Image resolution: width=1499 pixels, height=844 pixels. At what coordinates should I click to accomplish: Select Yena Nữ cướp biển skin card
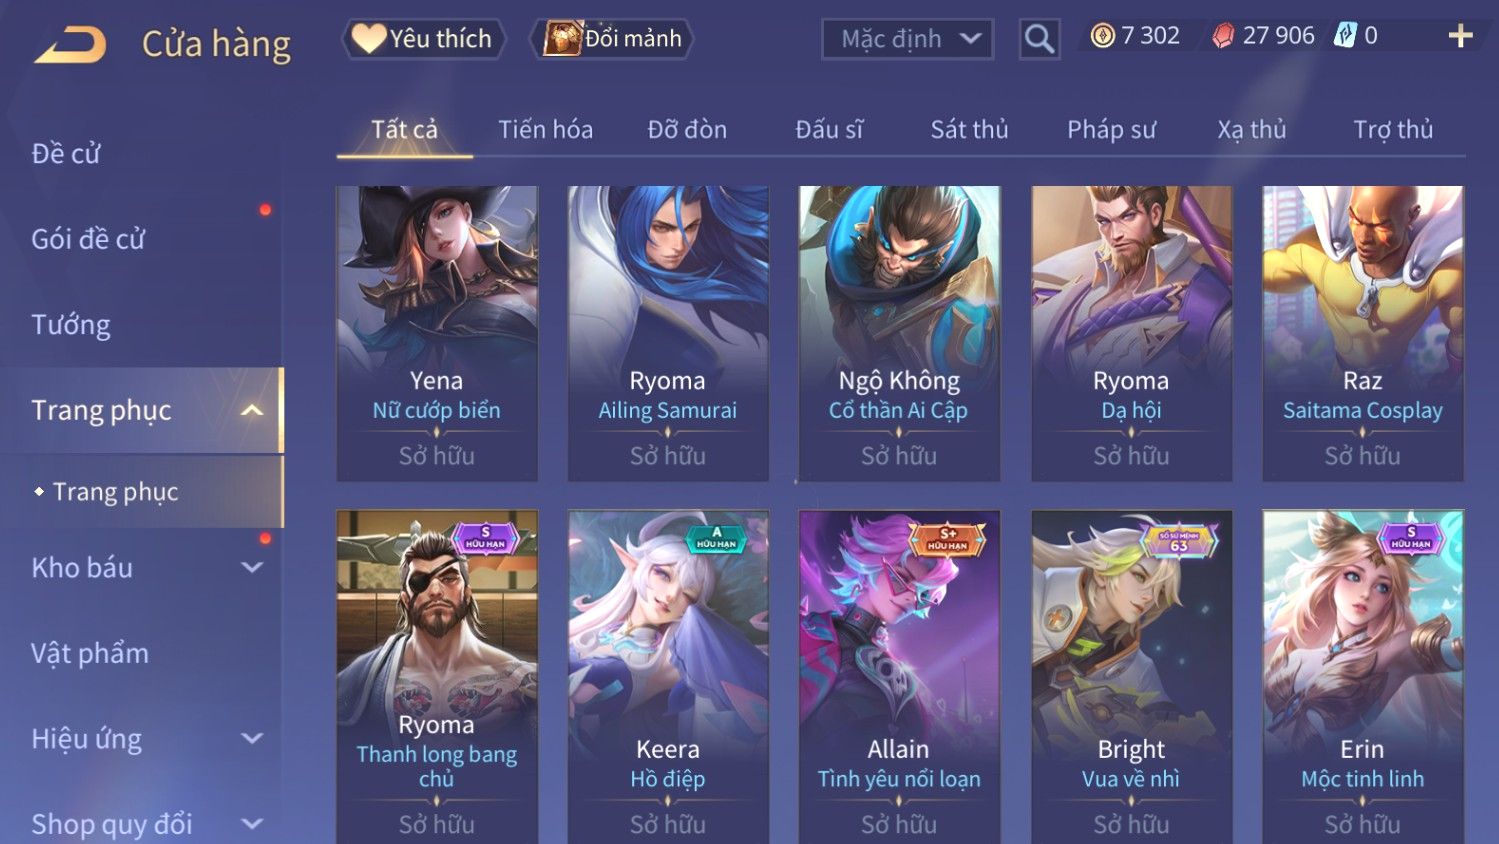[x=437, y=333]
